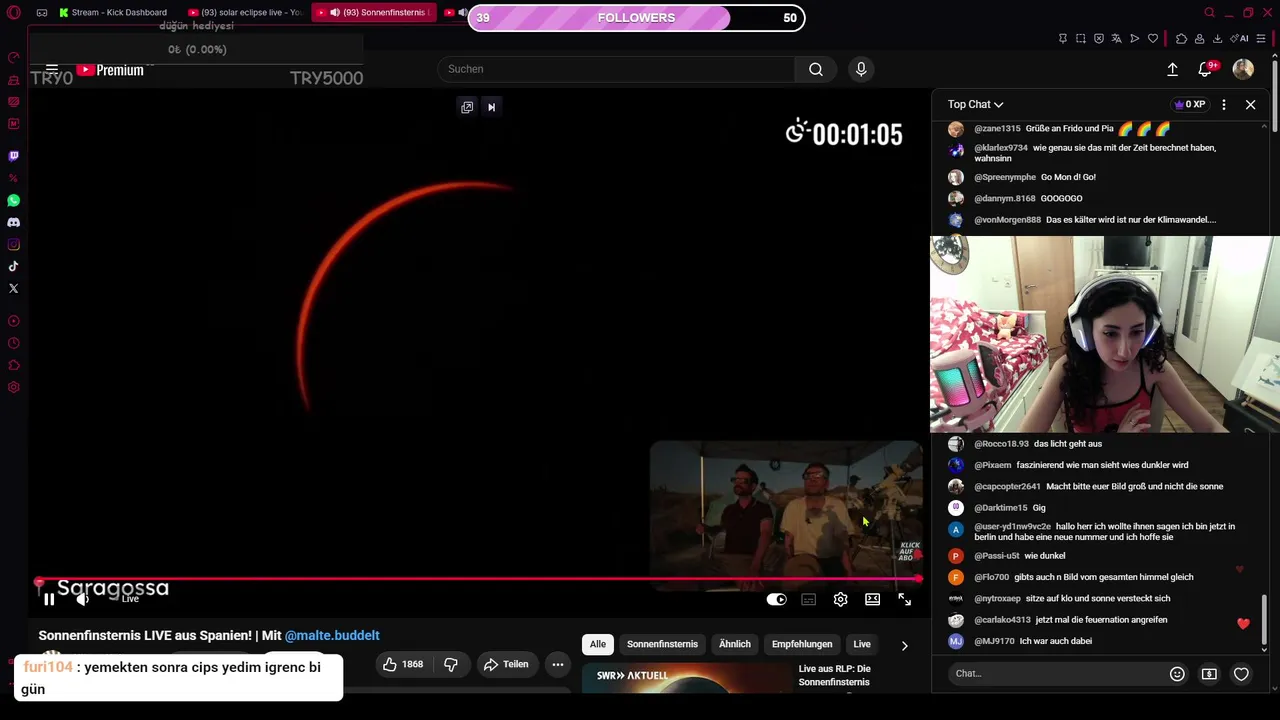Image resolution: width=1280 pixels, height=720 pixels.
Task: Show more filter chips with right arrow
Action: tap(904, 645)
